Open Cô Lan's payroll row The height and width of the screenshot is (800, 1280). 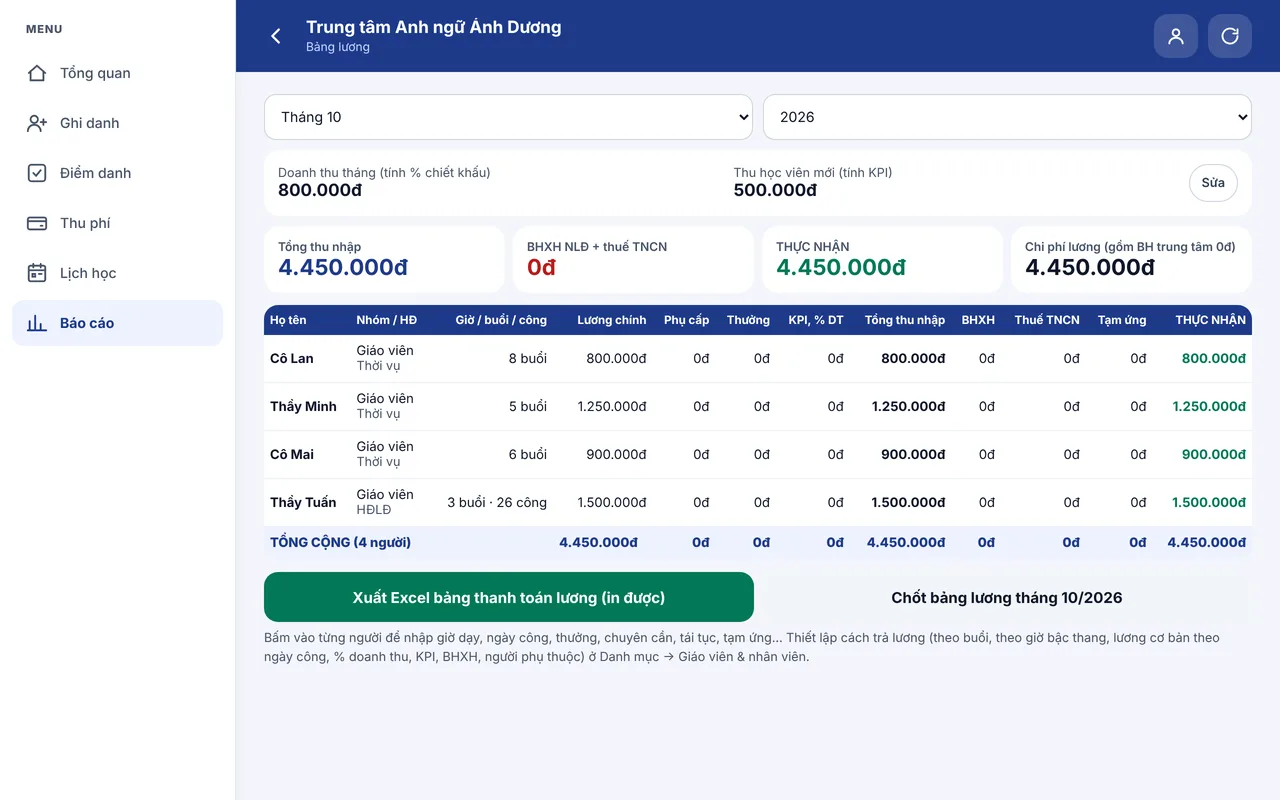(x=758, y=358)
